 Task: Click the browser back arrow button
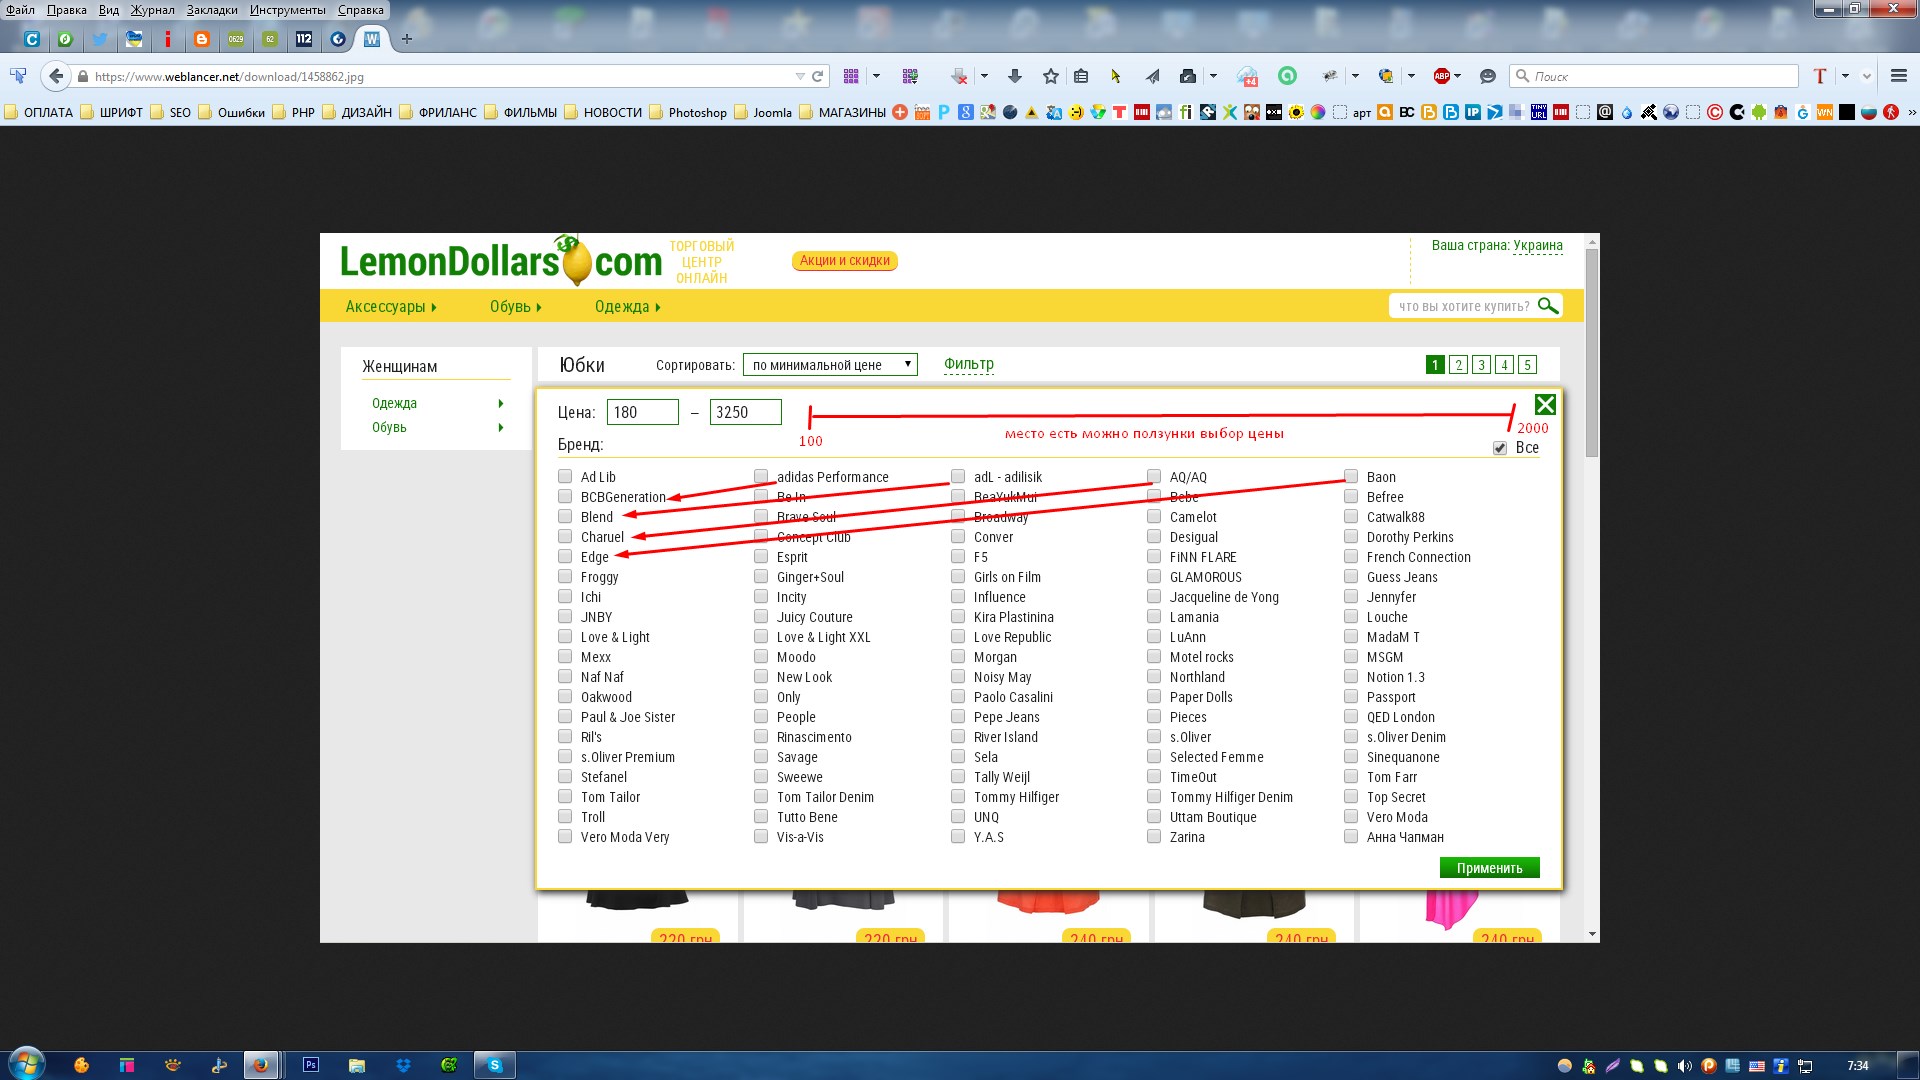[56, 76]
